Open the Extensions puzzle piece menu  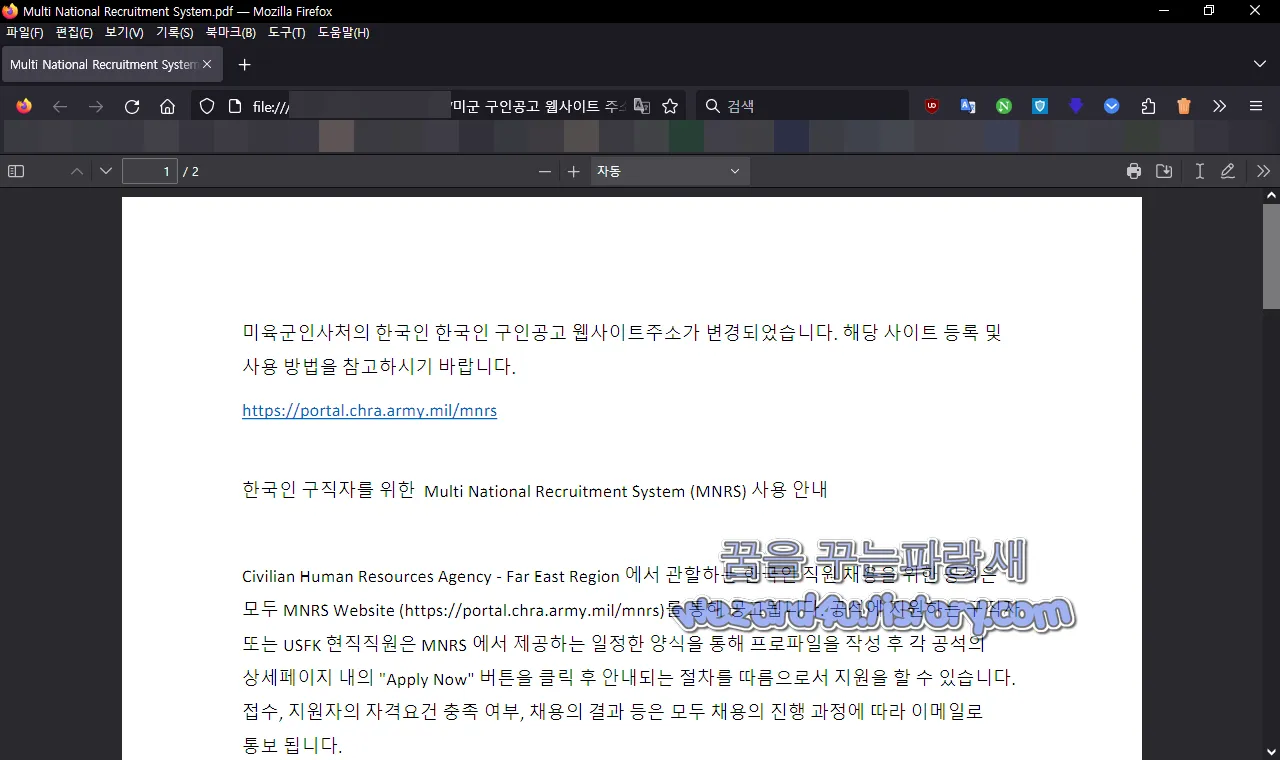point(1148,106)
